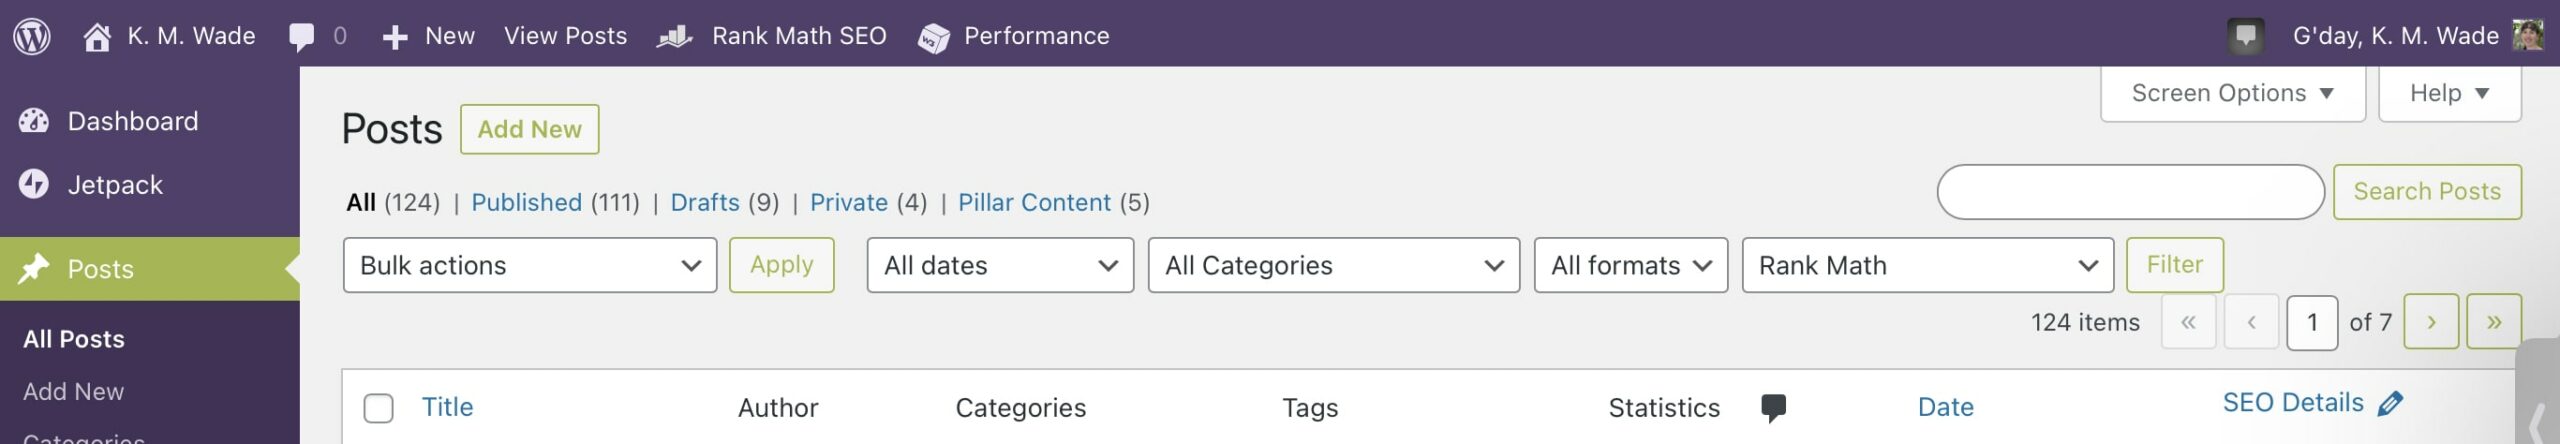Open the Performance cube icon
Image resolution: width=2560 pixels, height=444 pixels.
click(x=933, y=38)
